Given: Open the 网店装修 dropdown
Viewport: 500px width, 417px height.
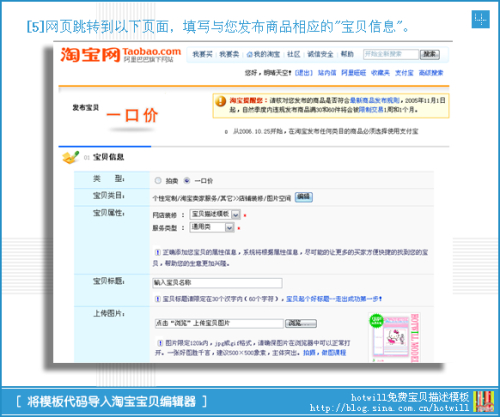Looking at the screenshot, I should pos(215,214).
